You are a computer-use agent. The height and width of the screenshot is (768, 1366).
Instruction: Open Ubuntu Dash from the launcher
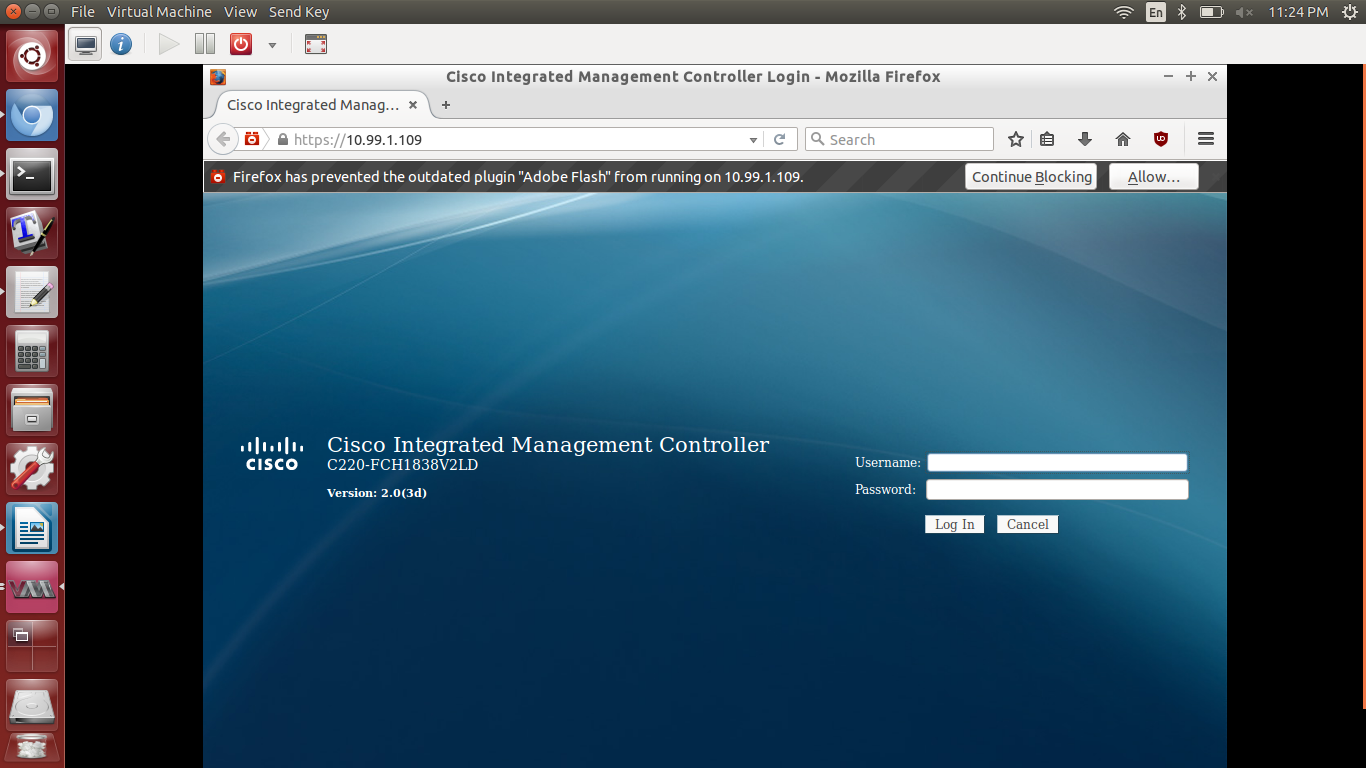click(x=32, y=56)
